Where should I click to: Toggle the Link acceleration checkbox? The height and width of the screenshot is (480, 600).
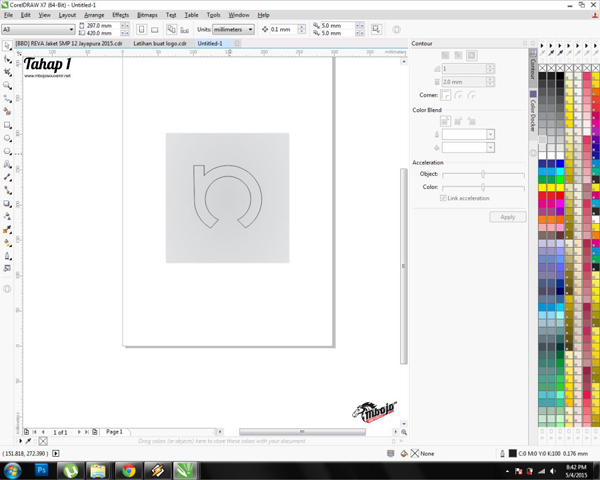[x=443, y=198]
